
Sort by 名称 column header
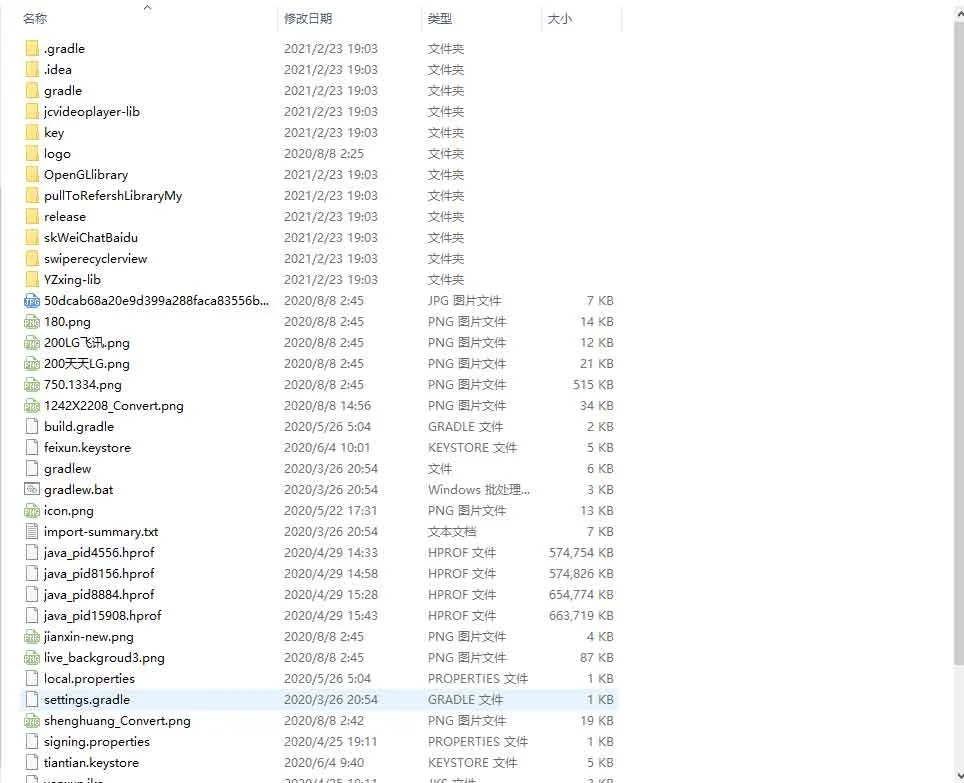click(35, 19)
